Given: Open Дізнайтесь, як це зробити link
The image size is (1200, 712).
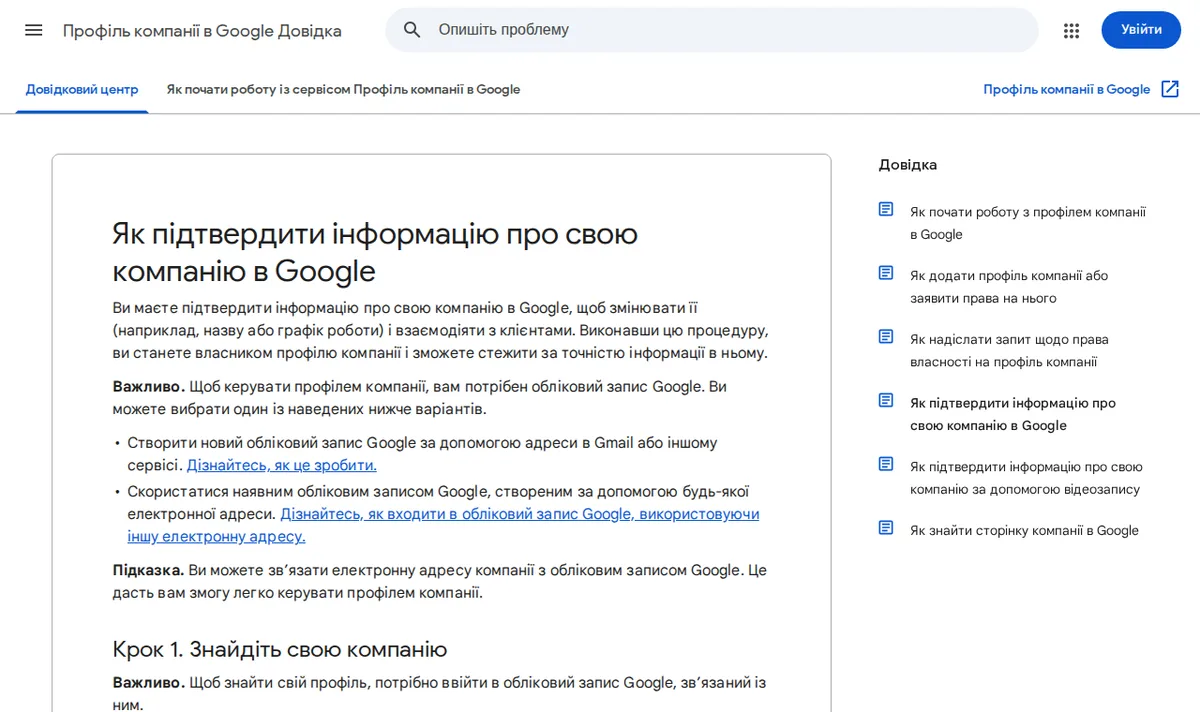Looking at the screenshot, I should pyautogui.click(x=282, y=465).
